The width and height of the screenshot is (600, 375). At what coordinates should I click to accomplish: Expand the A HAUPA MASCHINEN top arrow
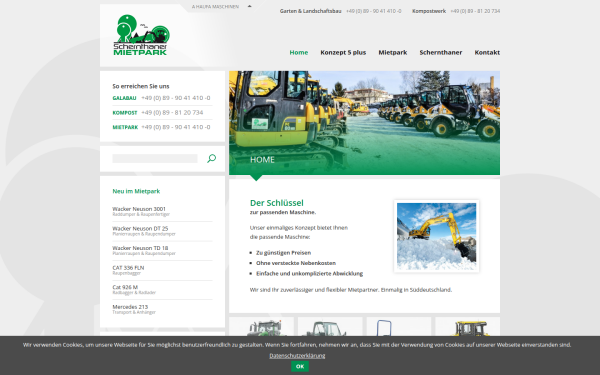[249, 7]
